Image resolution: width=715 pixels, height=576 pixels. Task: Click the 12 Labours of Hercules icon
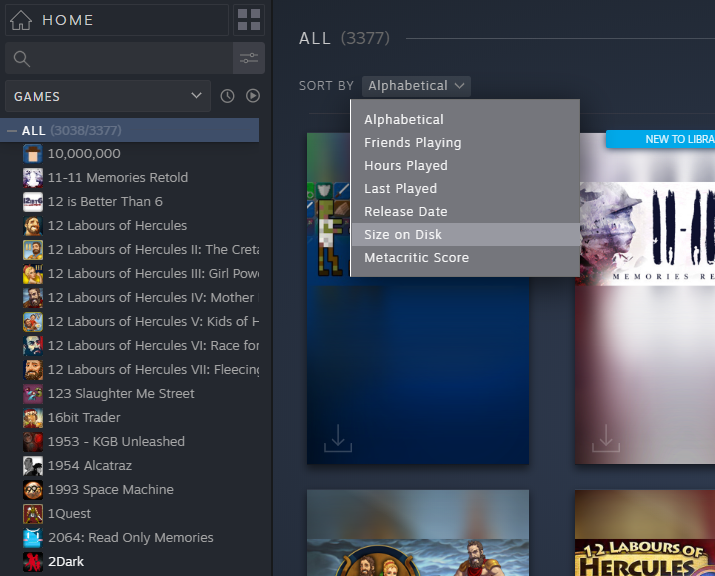click(x=33, y=226)
